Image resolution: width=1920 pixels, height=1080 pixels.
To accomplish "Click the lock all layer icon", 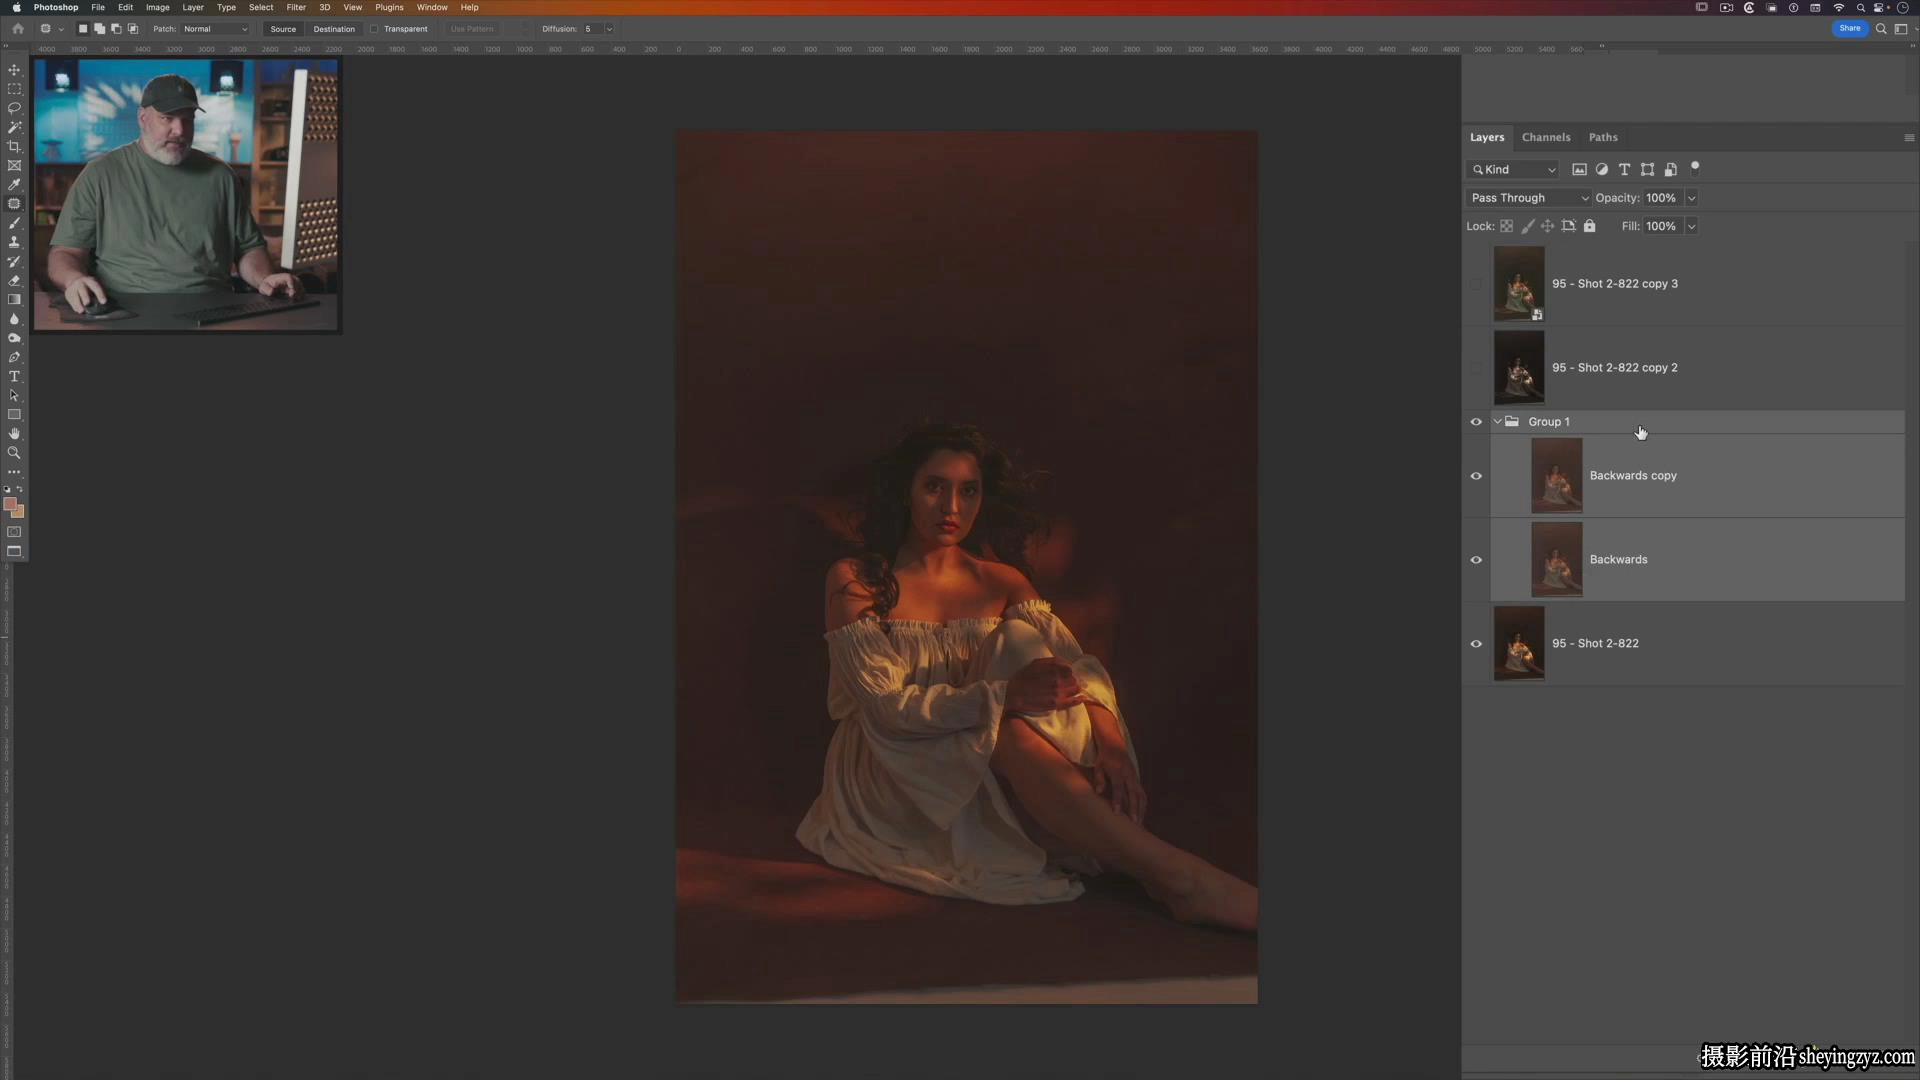I will [1589, 226].
